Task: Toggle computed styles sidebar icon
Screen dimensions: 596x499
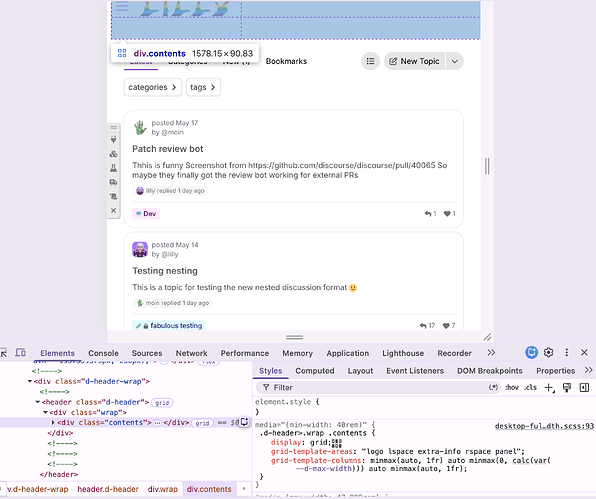Action: pos(584,387)
